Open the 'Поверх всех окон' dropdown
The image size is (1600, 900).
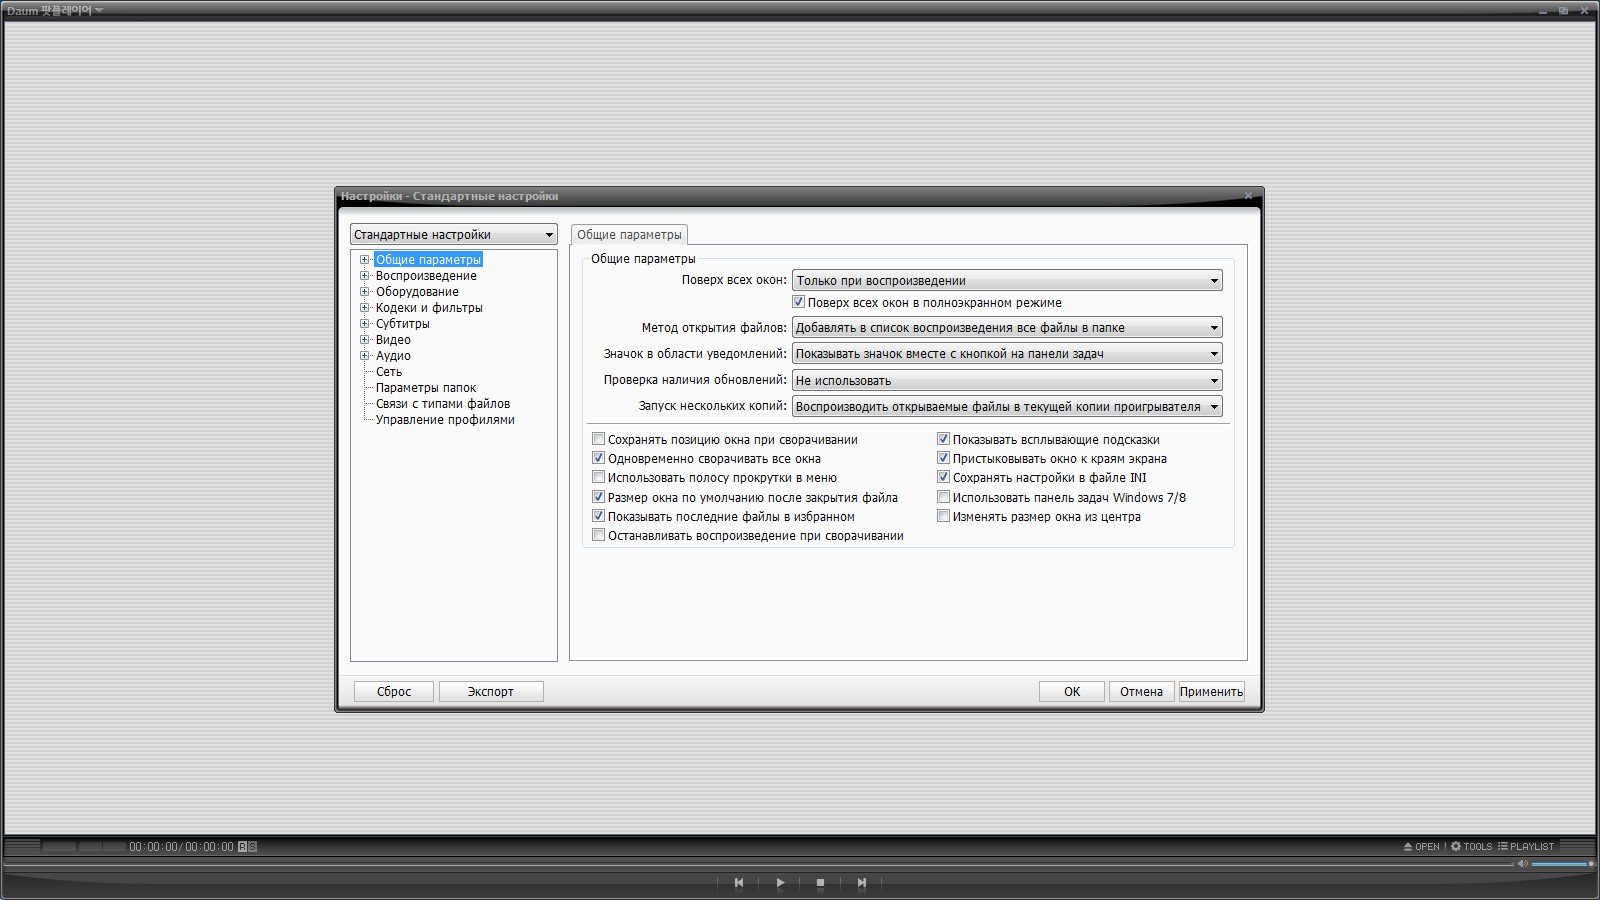[1006, 281]
